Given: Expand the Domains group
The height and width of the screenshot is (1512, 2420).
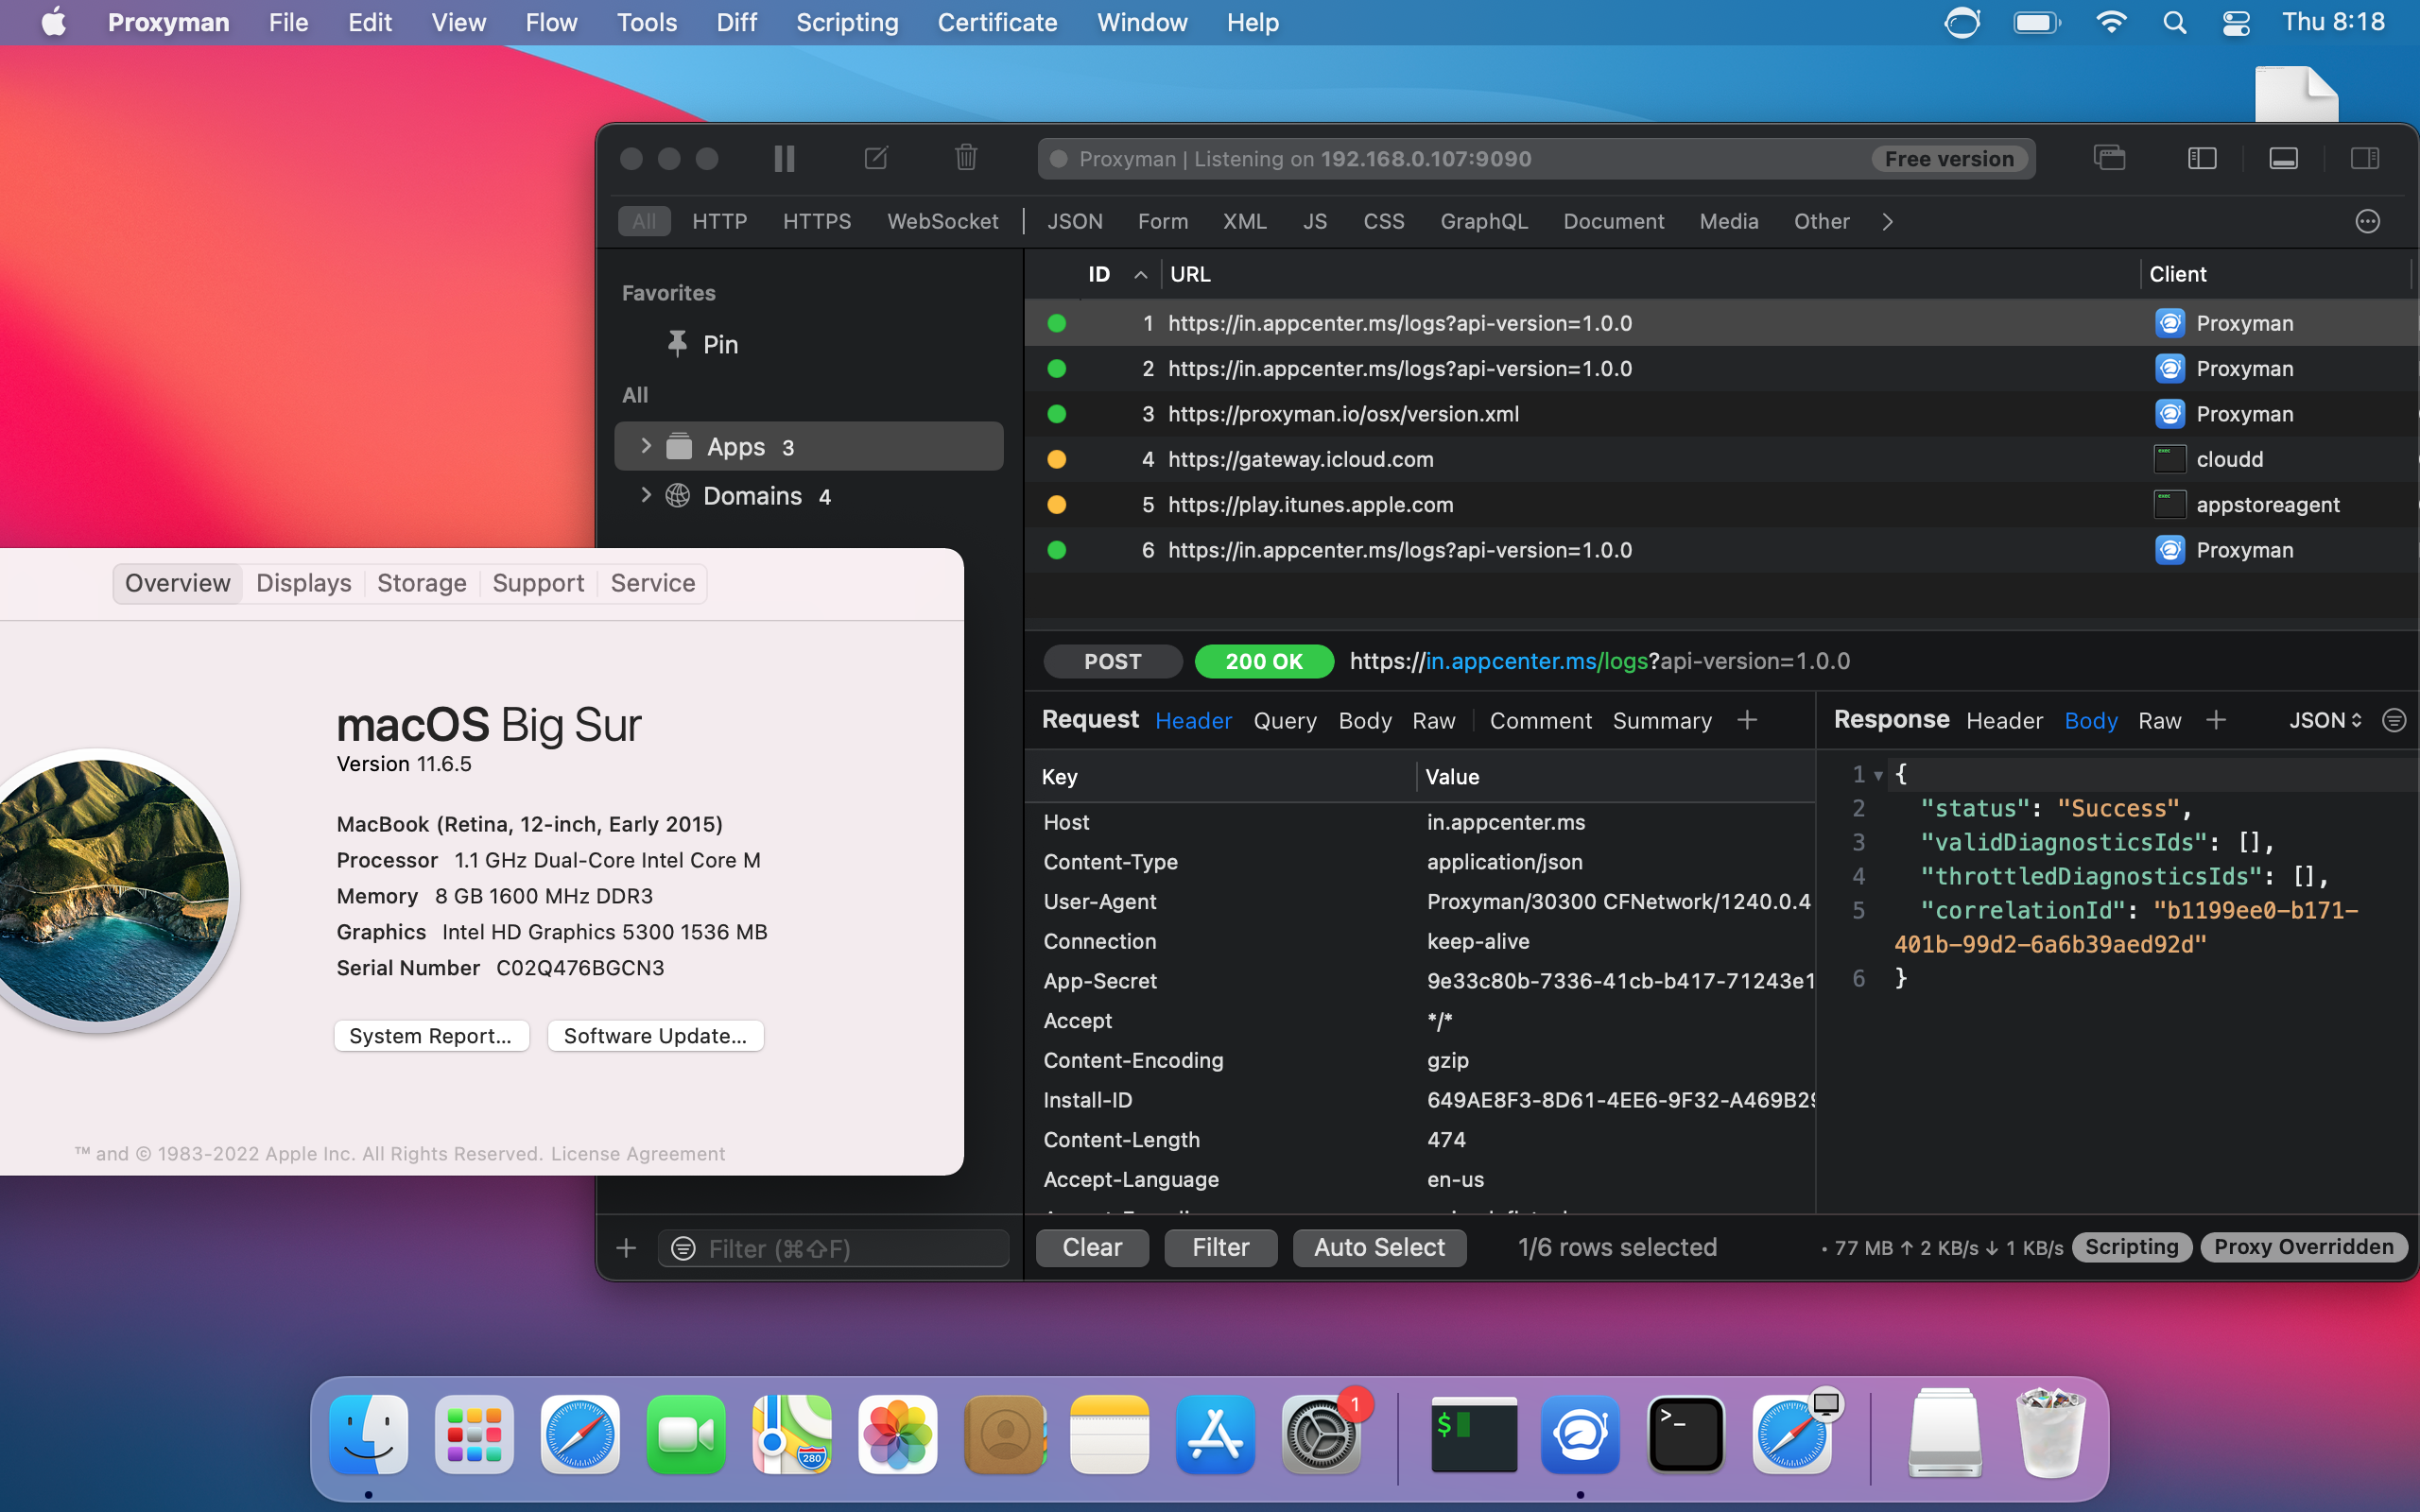Looking at the screenshot, I should click(x=646, y=495).
